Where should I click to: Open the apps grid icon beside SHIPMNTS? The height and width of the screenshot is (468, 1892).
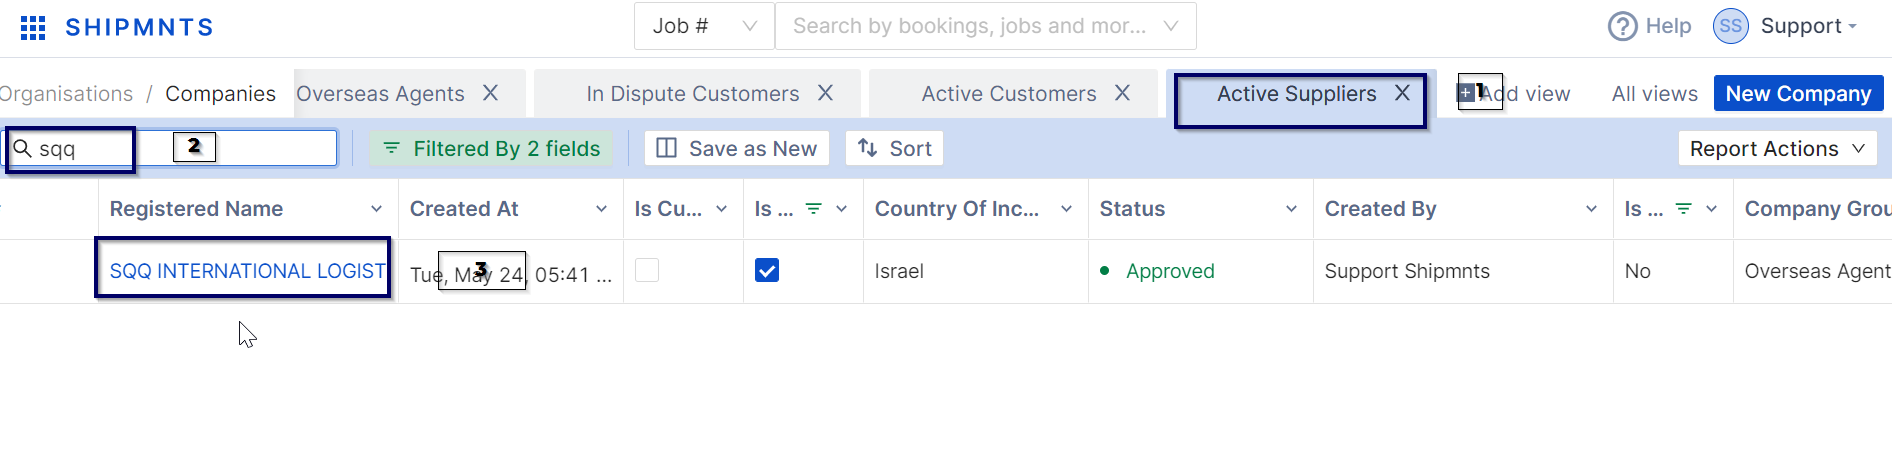(x=33, y=27)
